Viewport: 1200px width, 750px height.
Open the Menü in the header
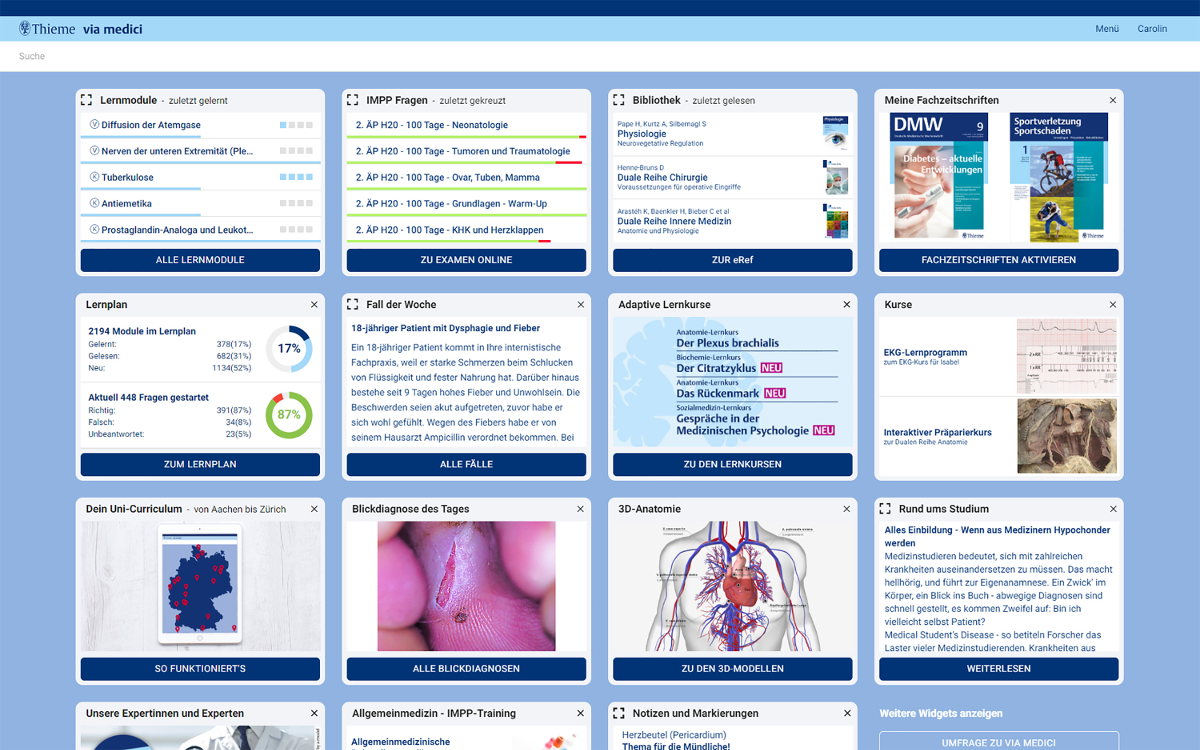(x=1106, y=29)
